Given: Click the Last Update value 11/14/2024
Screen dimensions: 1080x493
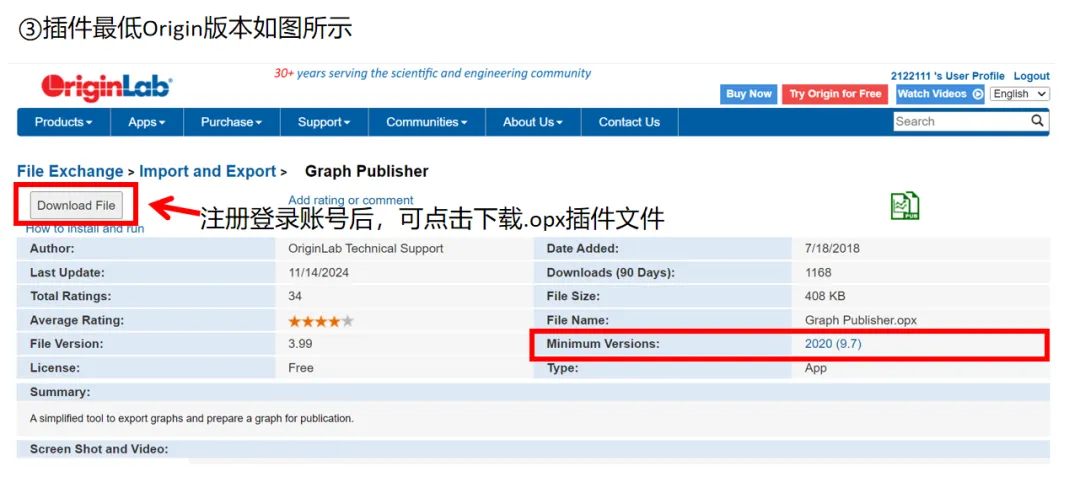Looking at the screenshot, I should [318, 273].
